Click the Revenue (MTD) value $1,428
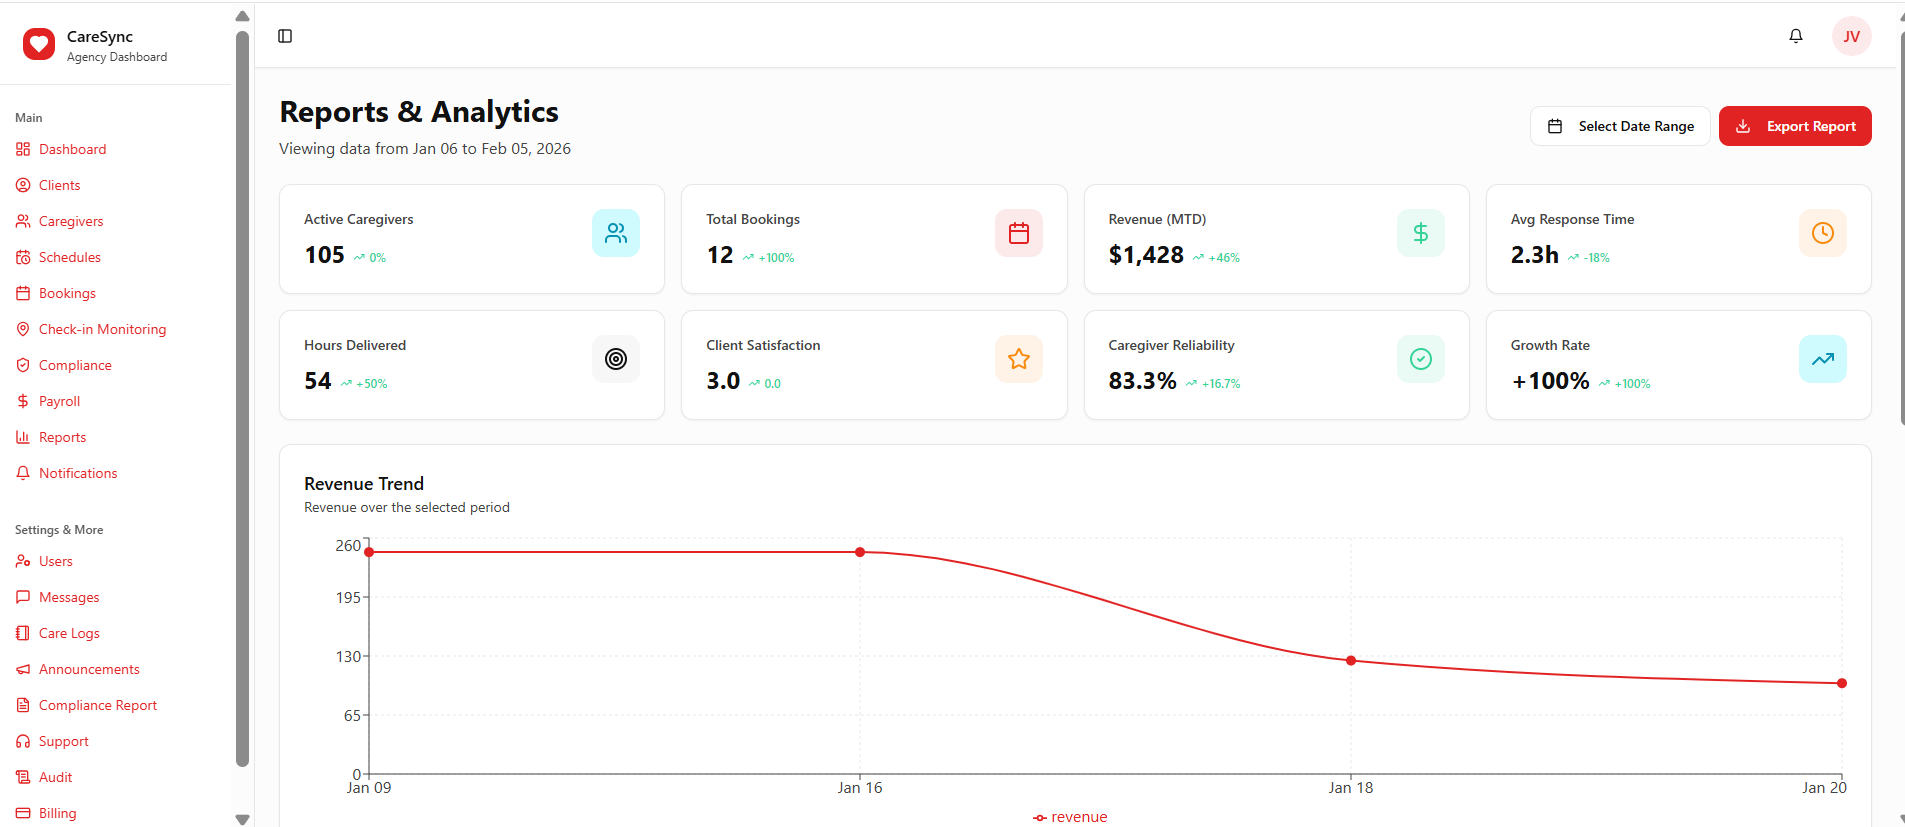Image resolution: width=1905 pixels, height=827 pixels. pos(1146,255)
